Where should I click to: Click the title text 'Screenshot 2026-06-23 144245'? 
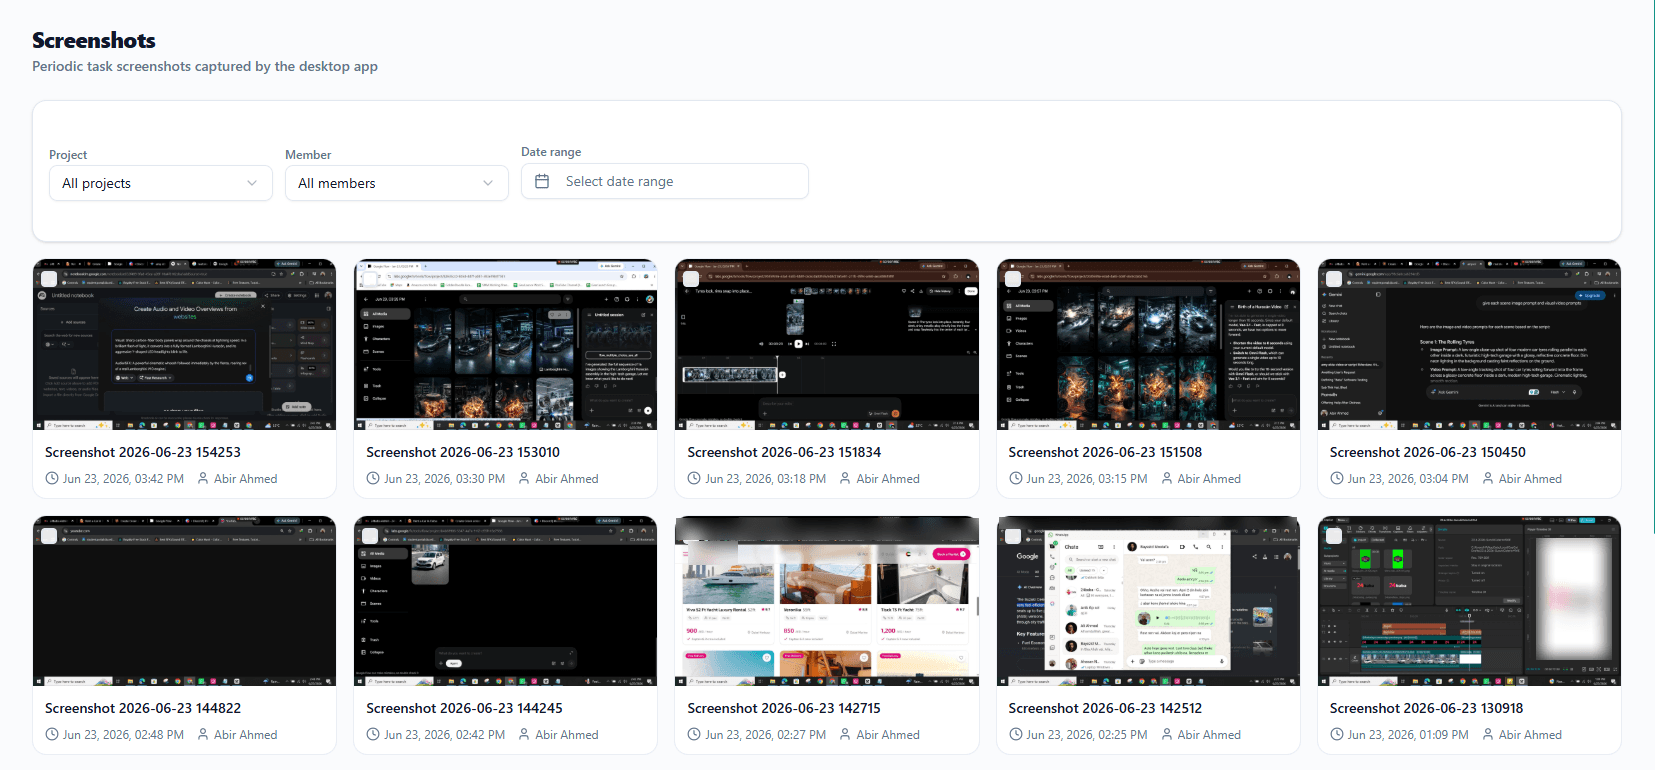[x=464, y=708]
